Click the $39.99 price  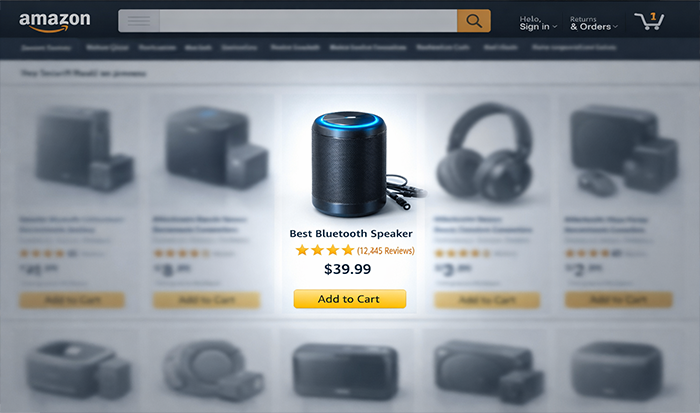click(x=347, y=269)
